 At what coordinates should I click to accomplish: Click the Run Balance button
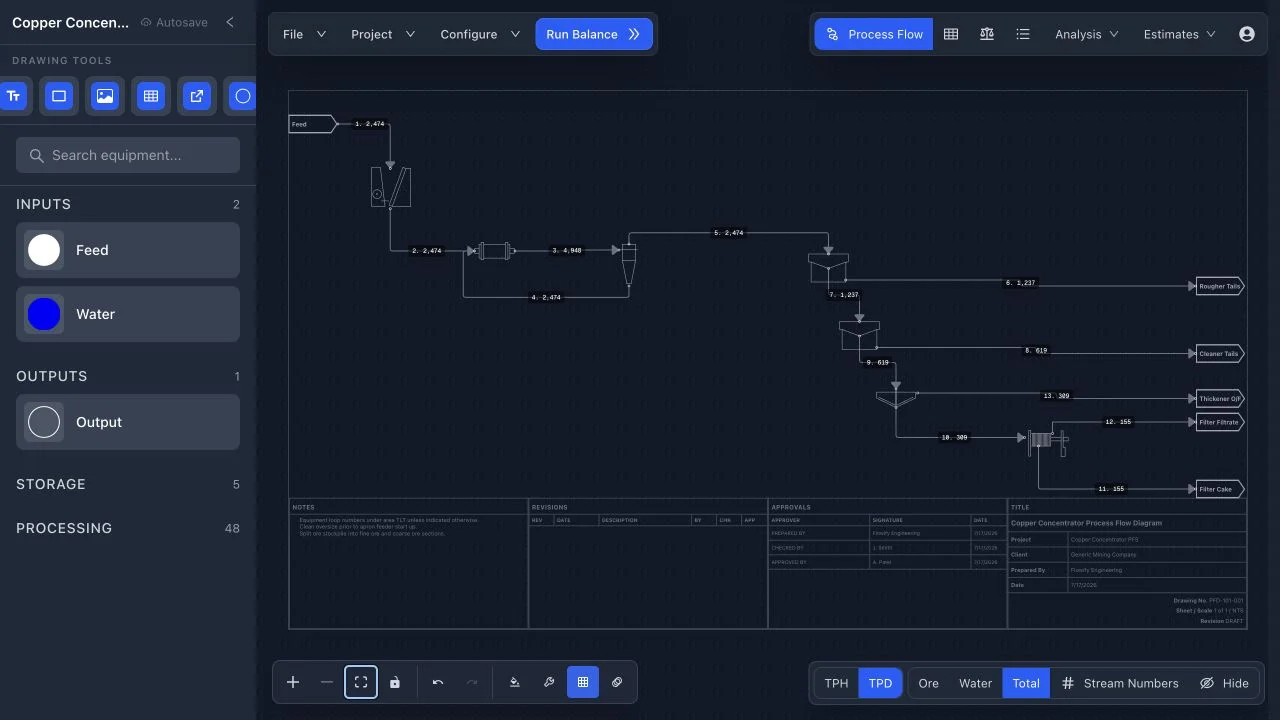(x=594, y=34)
